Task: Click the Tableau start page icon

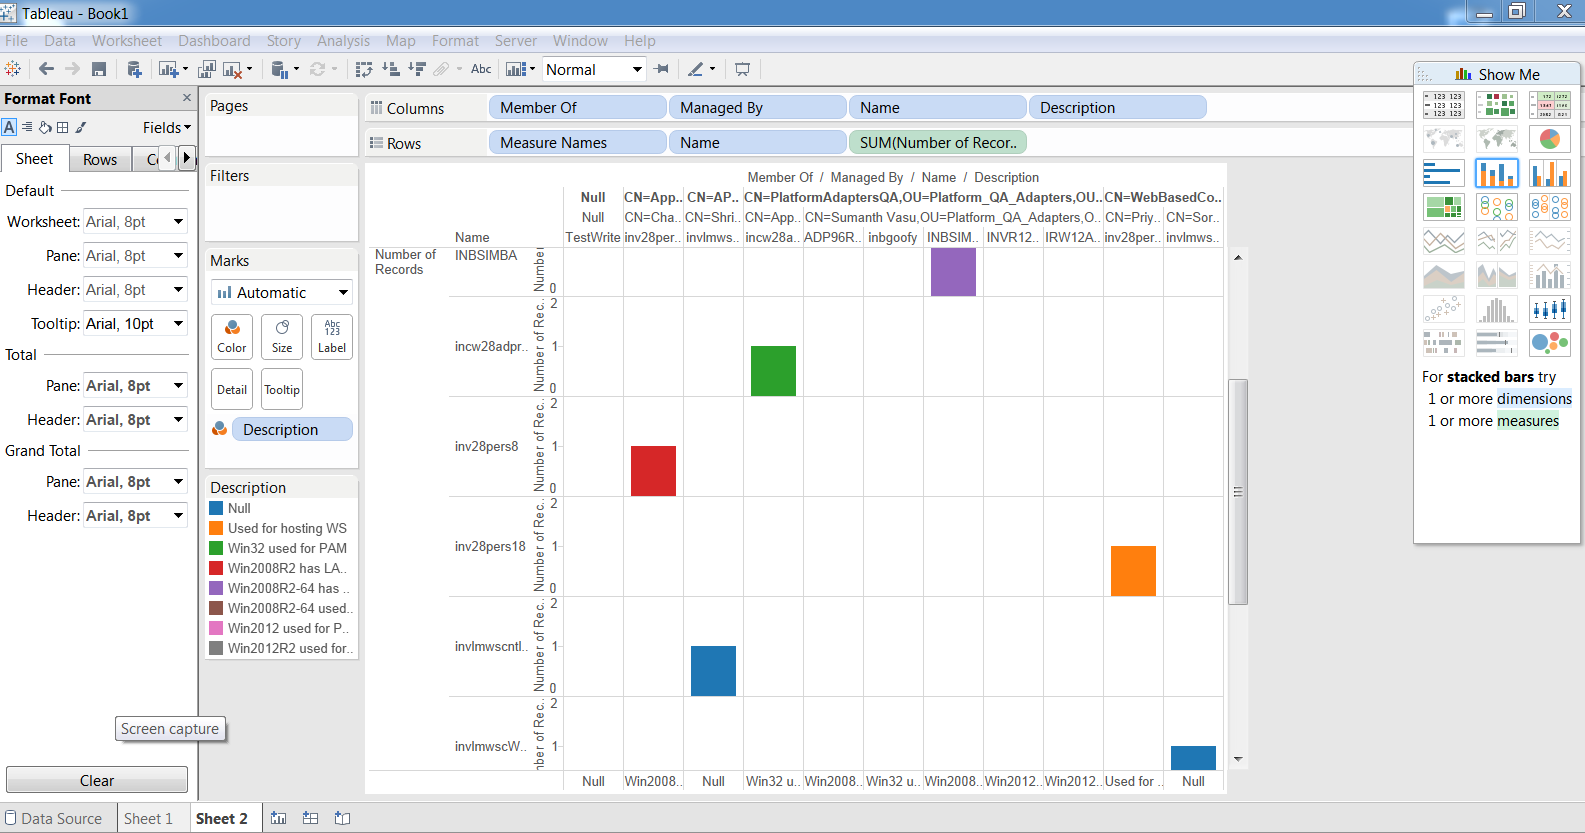Action: pos(13,69)
